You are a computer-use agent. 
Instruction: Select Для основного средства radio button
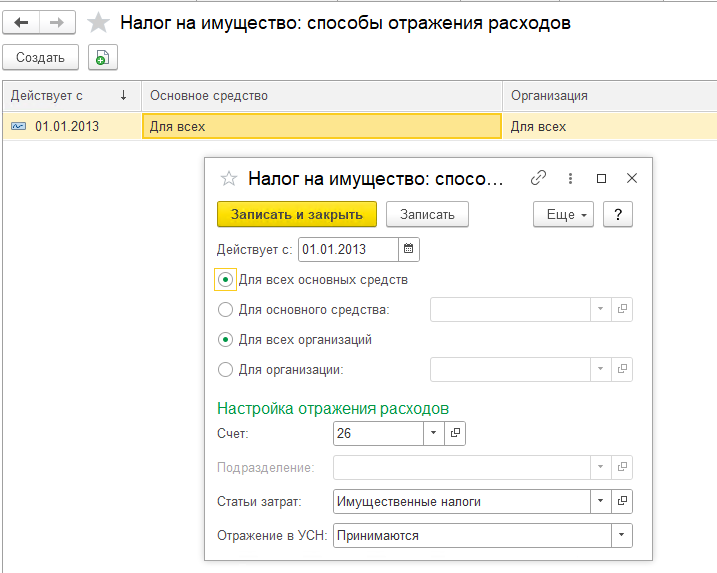(x=225, y=310)
